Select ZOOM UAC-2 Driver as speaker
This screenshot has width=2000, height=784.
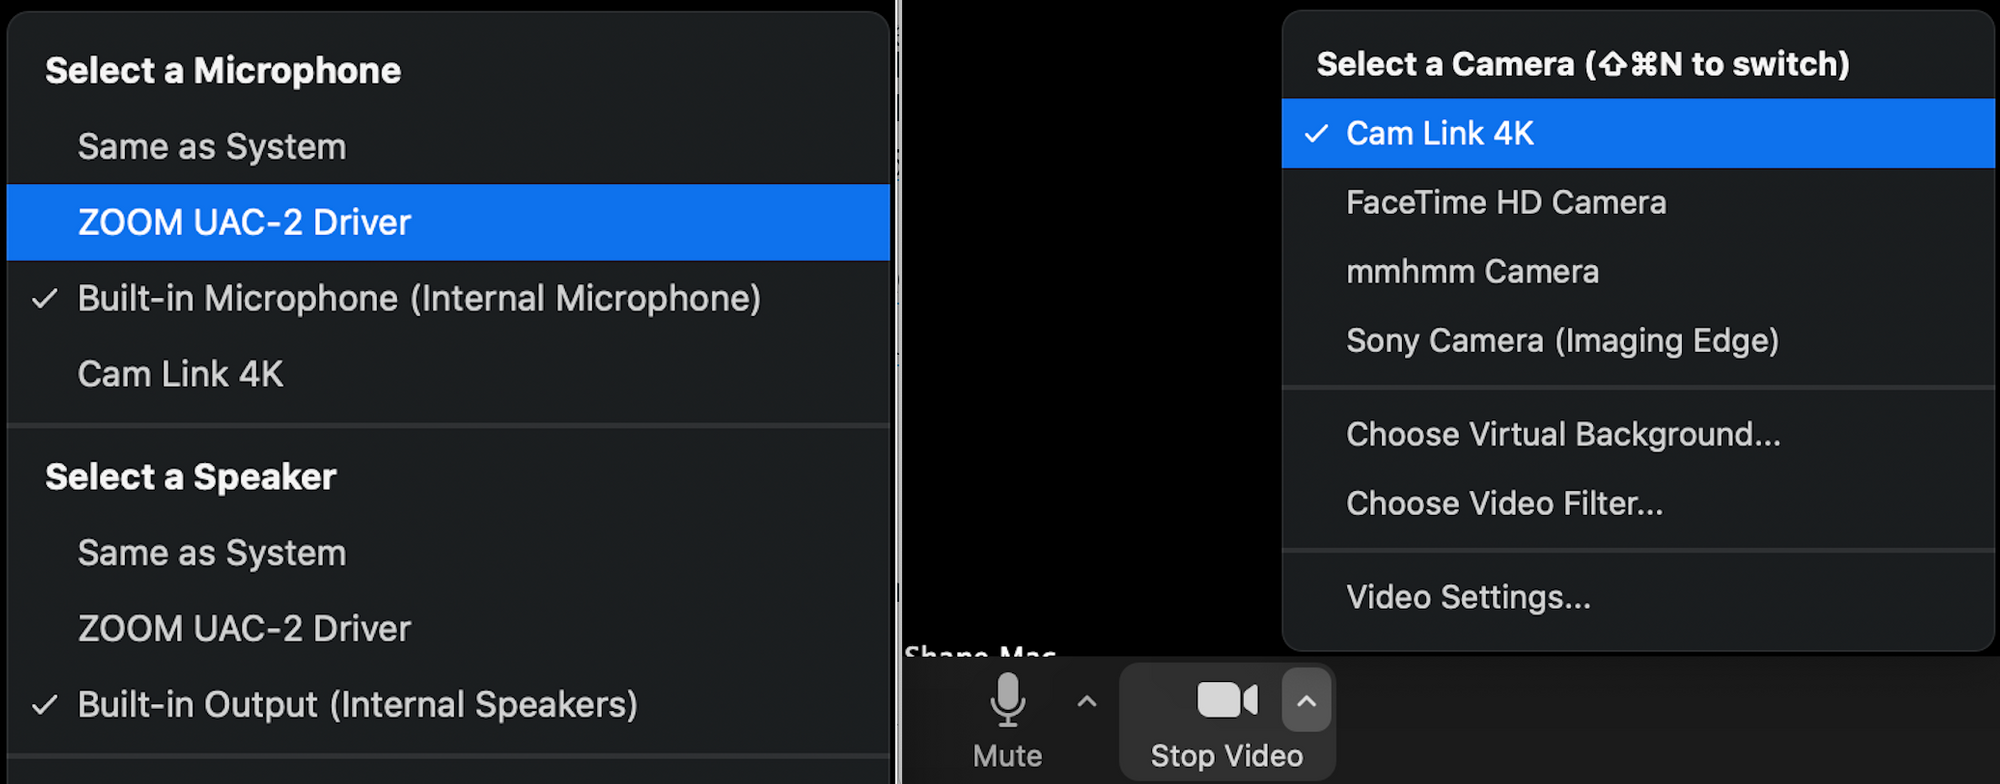448,629
